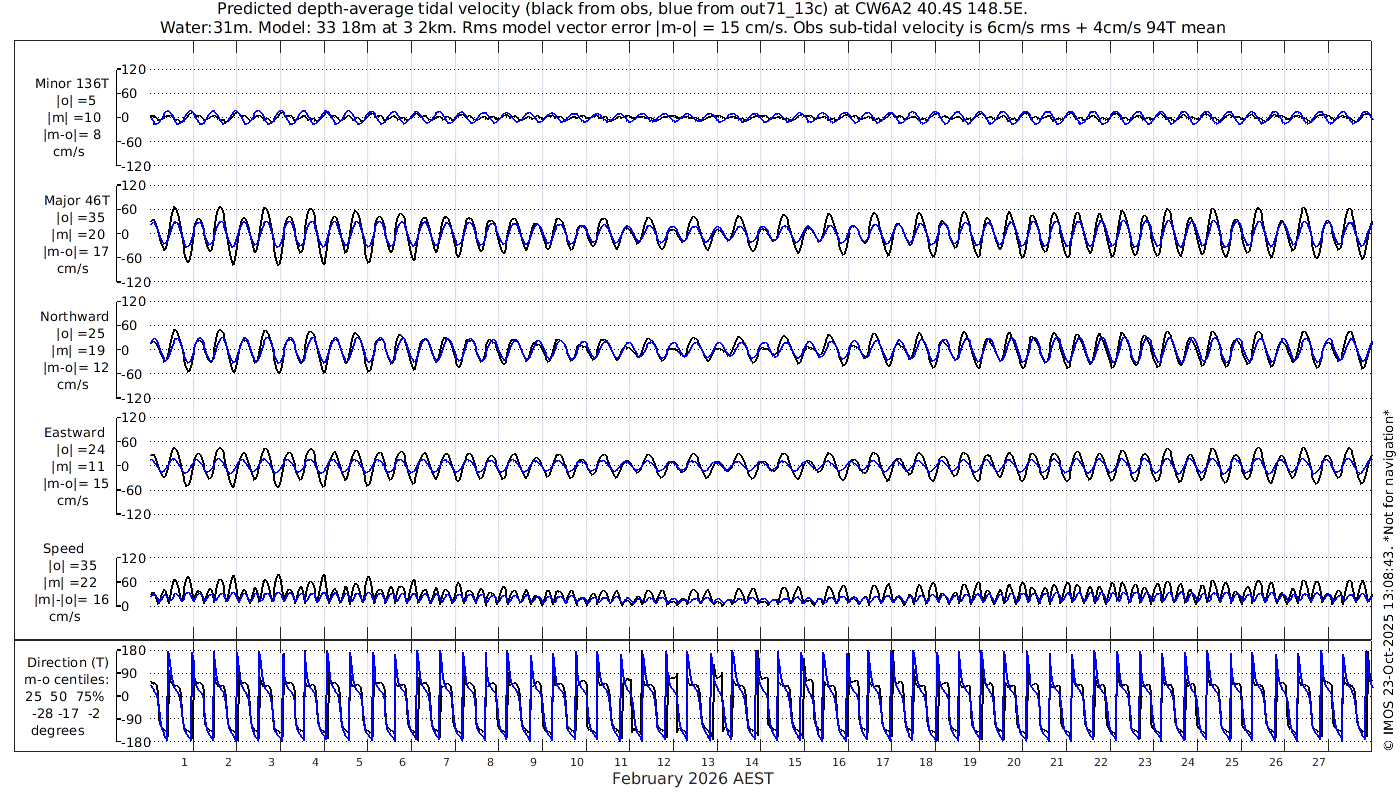Click date tick 8 on the time axis
Screen dimensions: 1400x800
(x=490, y=762)
